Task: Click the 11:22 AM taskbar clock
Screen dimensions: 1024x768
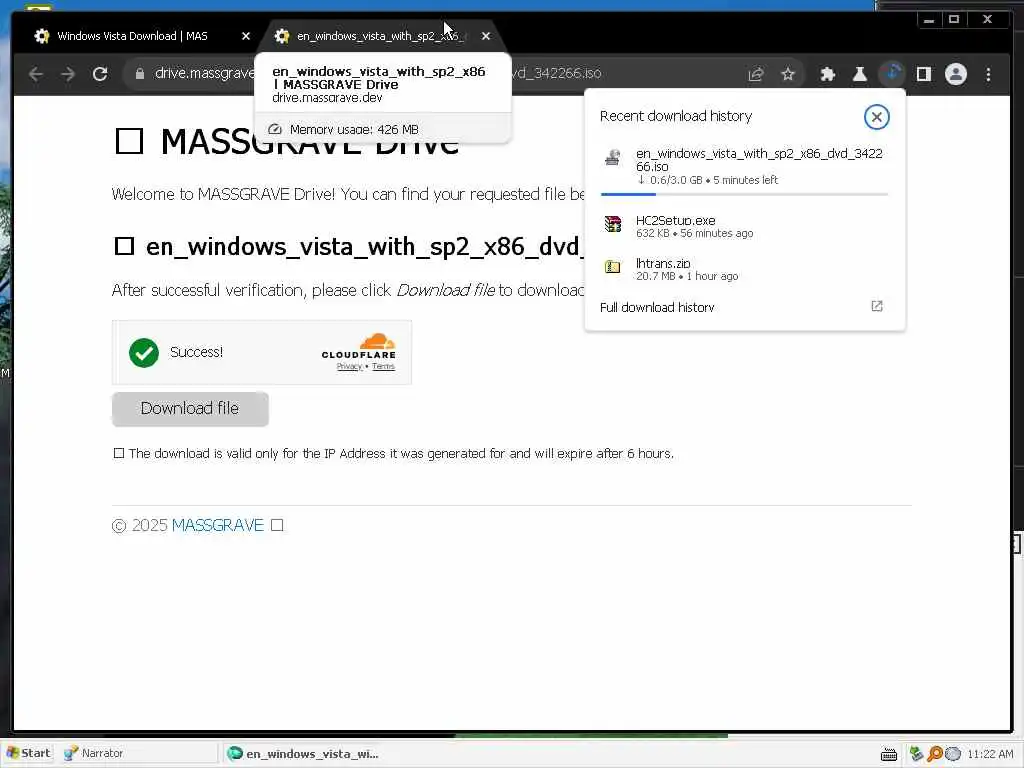Action: pyautogui.click(x=990, y=754)
